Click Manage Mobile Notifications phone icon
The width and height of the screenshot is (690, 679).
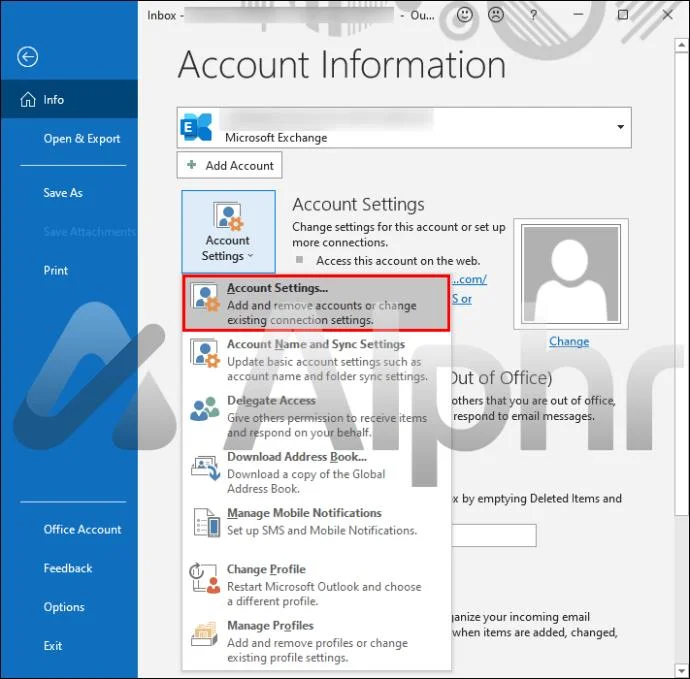pyautogui.click(x=207, y=522)
